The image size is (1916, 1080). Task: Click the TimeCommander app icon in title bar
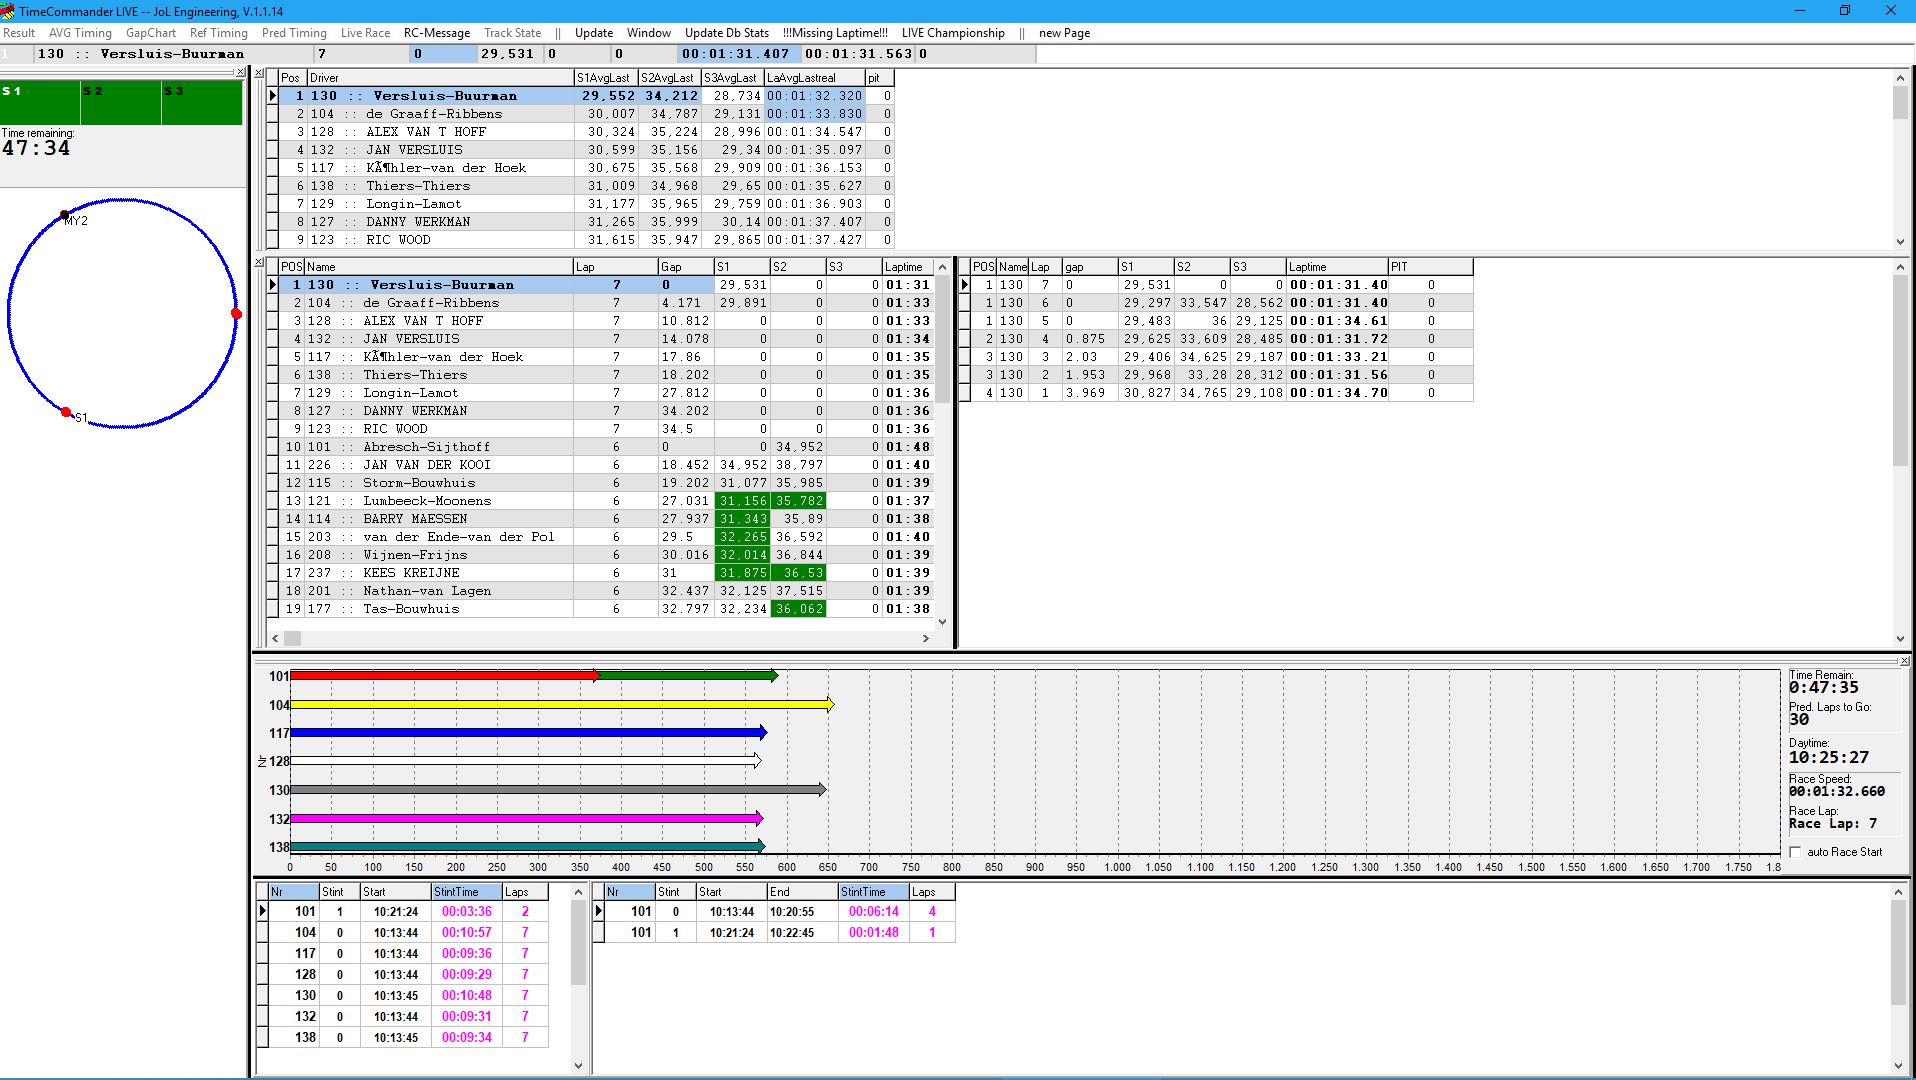point(8,11)
